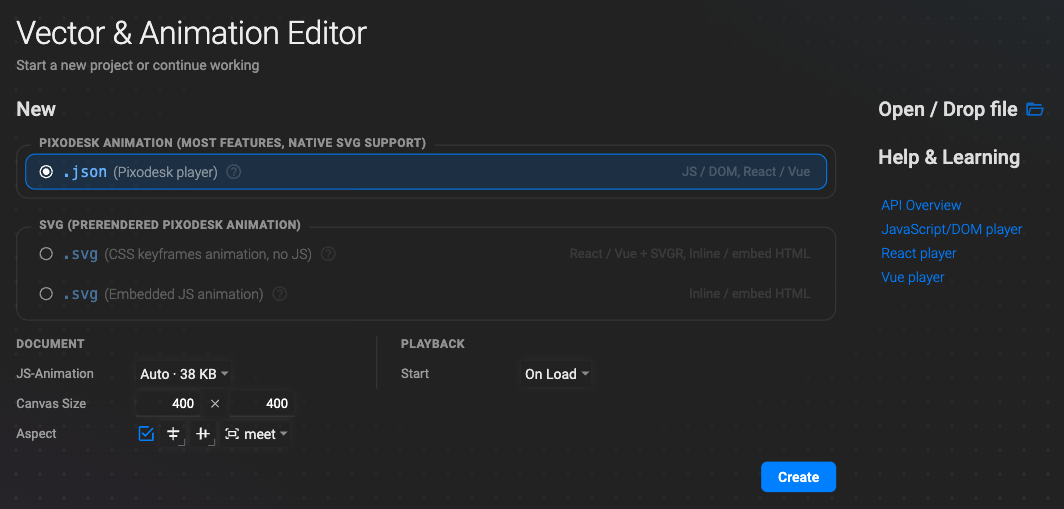Open the React player link
This screenshot has width=1064, height=509.
click(x=918, y=253)
